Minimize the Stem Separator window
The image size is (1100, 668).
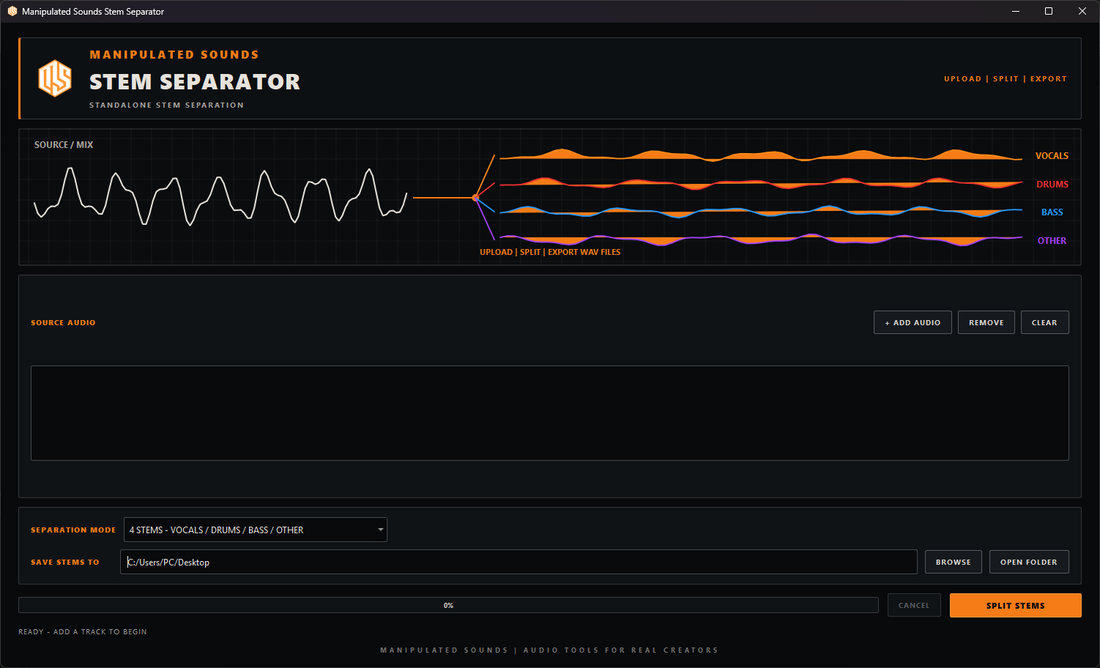pyautogui.click(x=1015, y=11)
